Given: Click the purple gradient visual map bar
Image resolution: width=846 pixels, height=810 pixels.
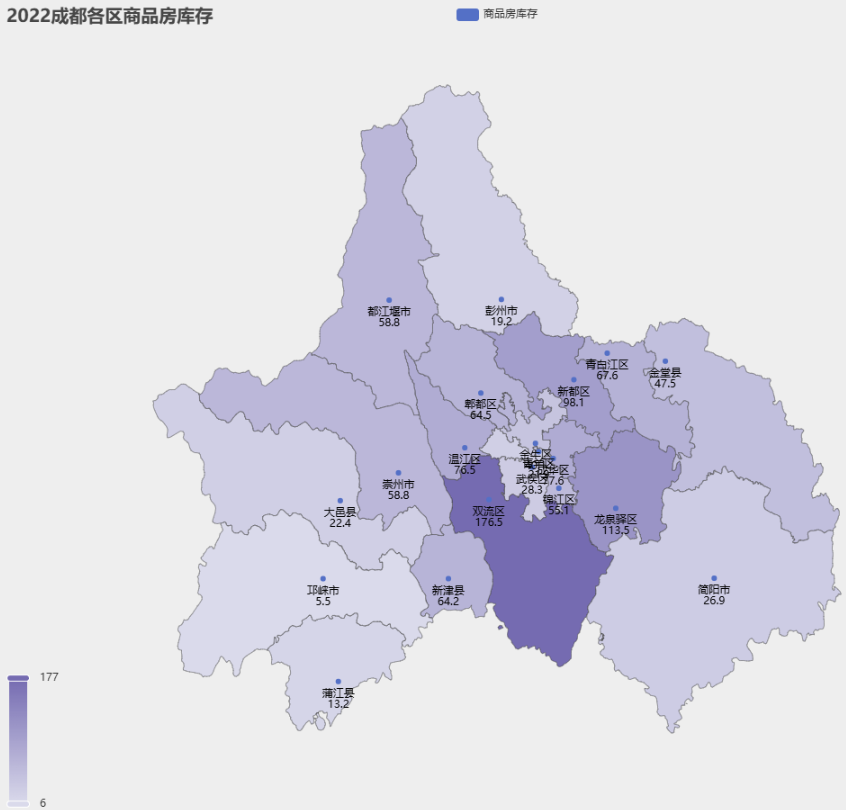Looking at the screenshot, I should pos(18,741).
